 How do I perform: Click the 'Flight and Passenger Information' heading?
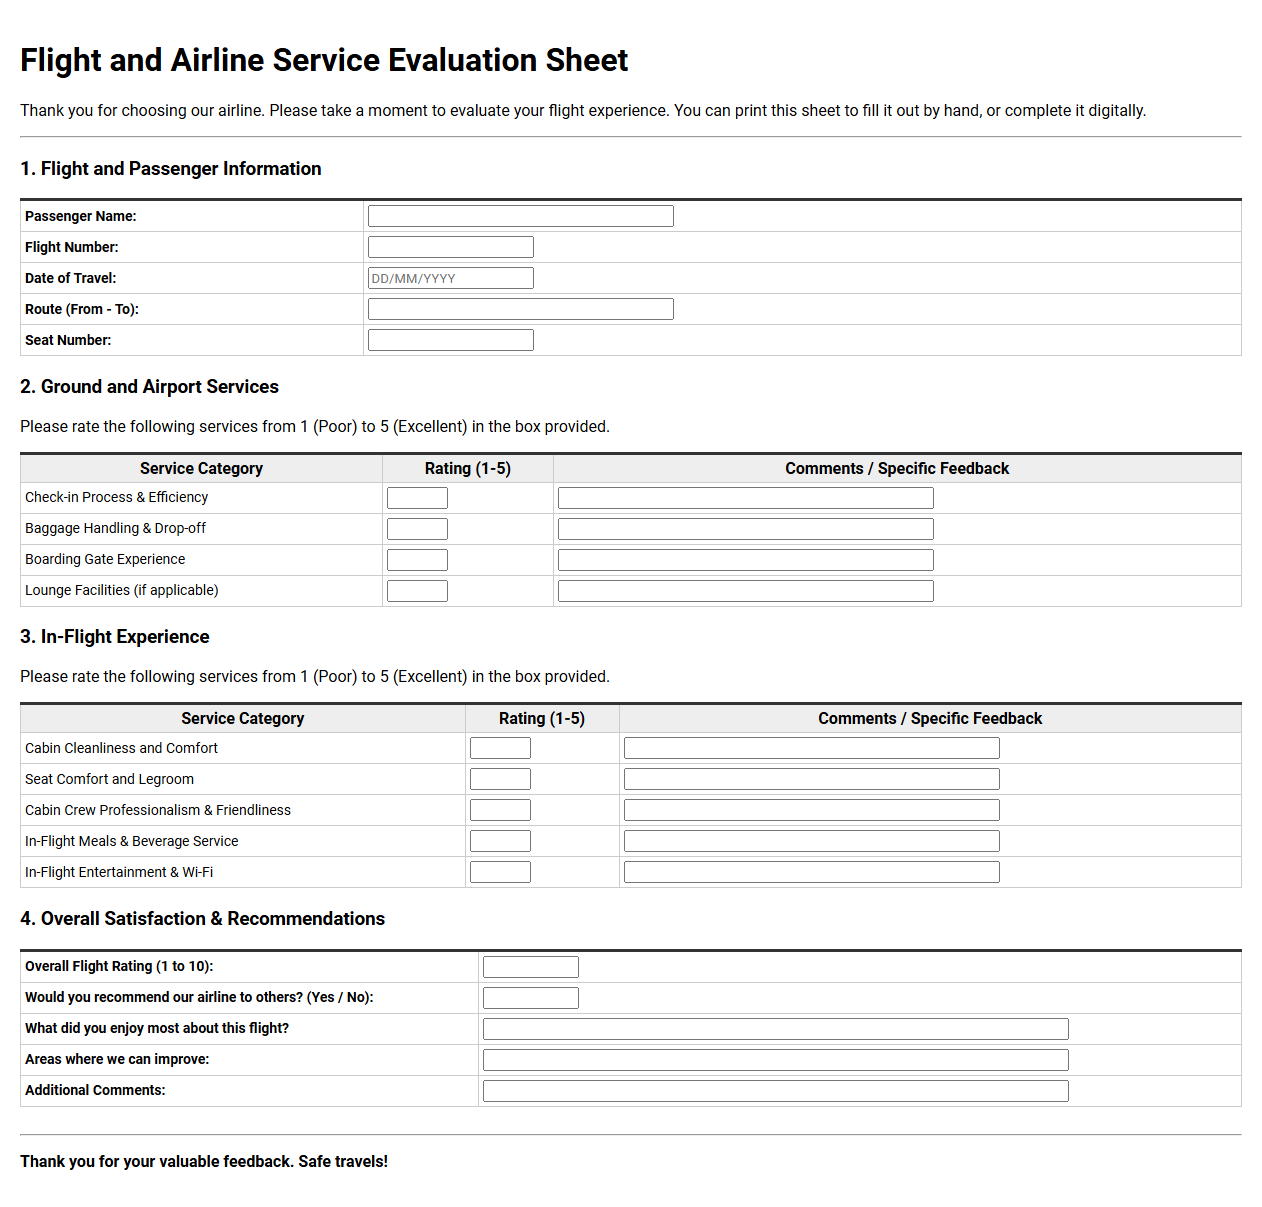pyautogui.click(x=171, y=169)
